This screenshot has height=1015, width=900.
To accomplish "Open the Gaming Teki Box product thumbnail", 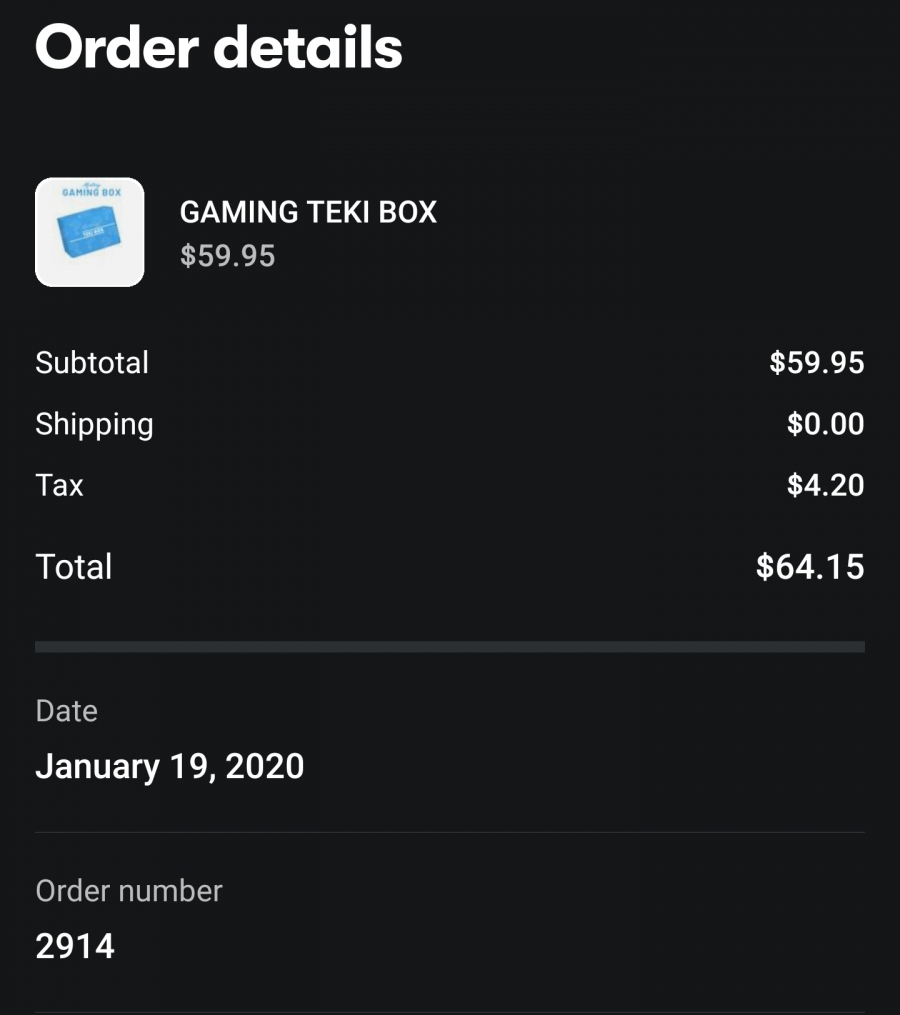I will point(89,232).
